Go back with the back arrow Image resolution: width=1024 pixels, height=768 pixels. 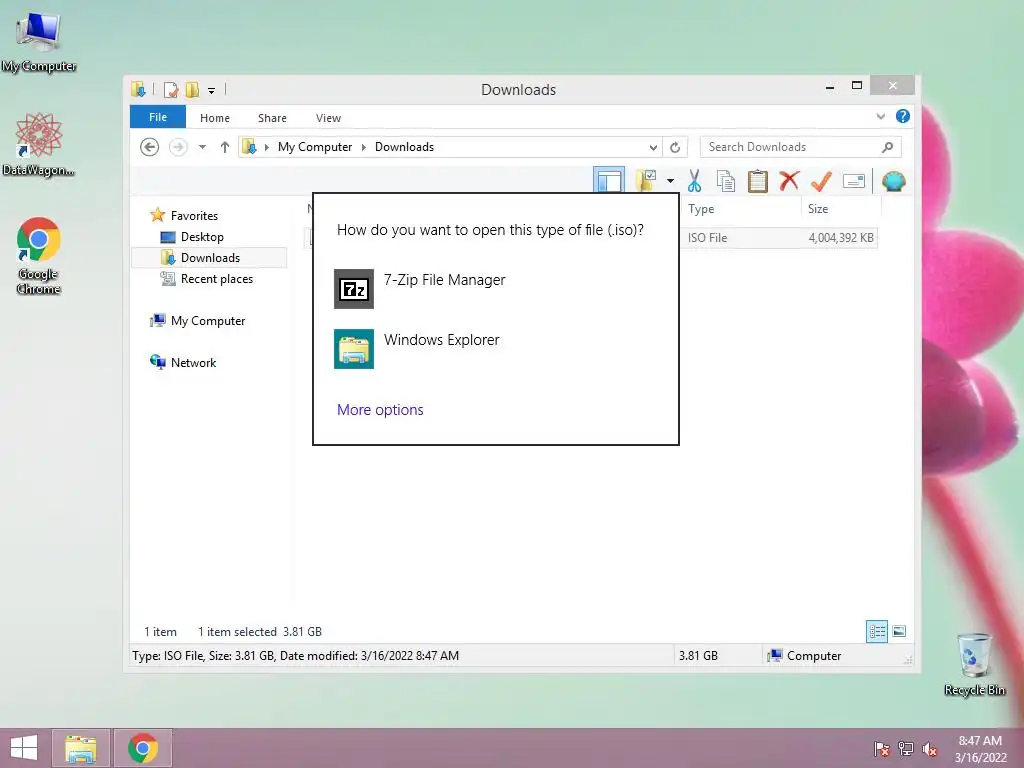150,147
